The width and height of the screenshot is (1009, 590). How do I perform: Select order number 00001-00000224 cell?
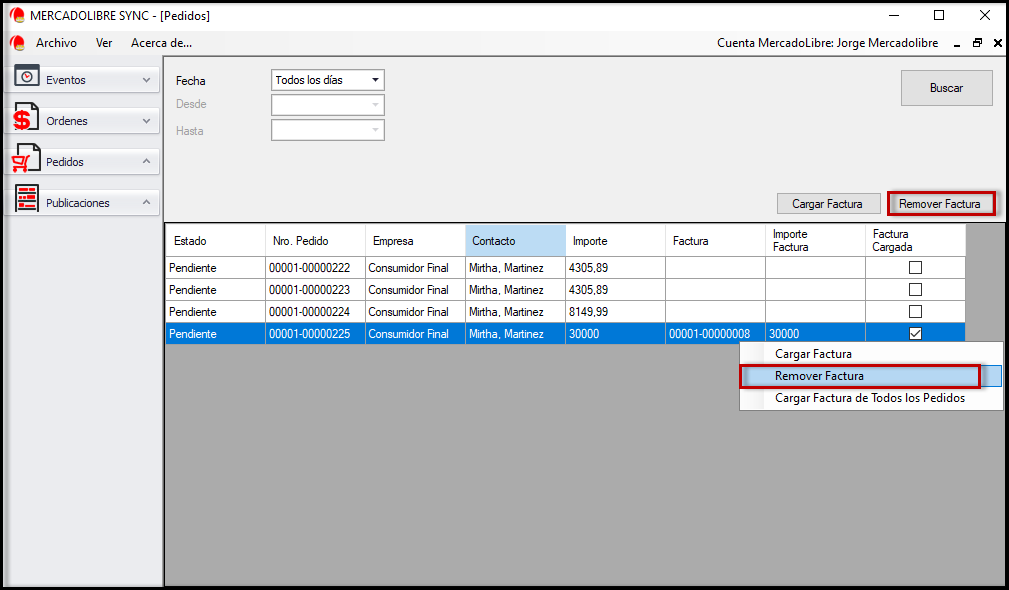315,311
